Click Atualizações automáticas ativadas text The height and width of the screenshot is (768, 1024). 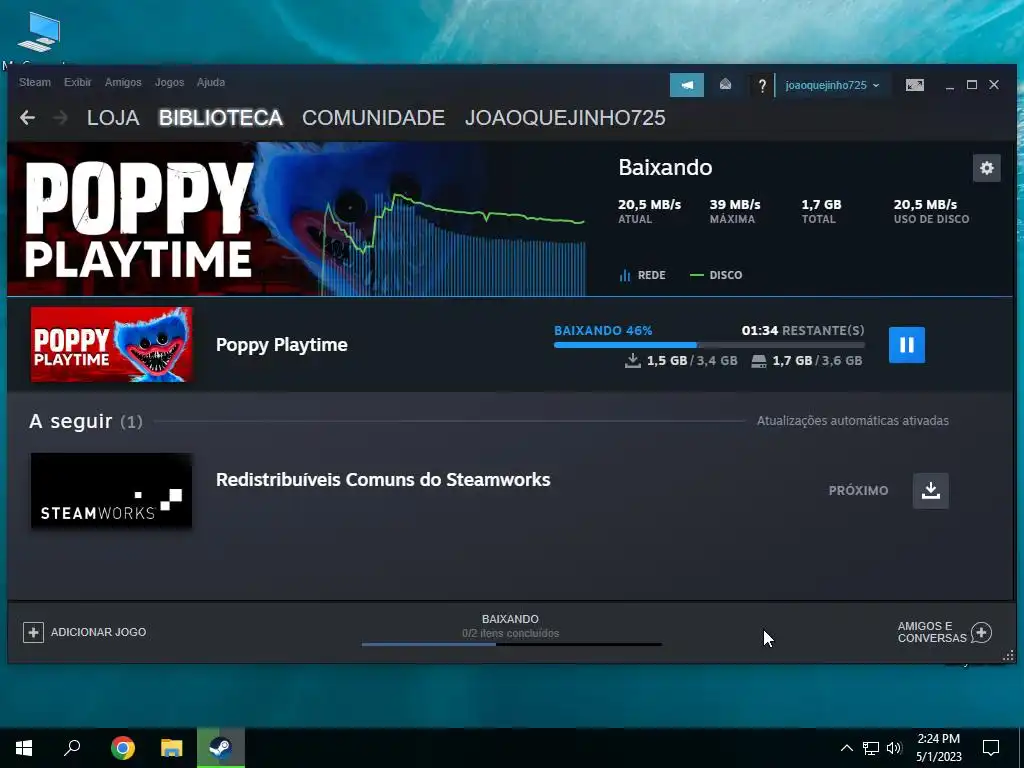tap(853, 421)
